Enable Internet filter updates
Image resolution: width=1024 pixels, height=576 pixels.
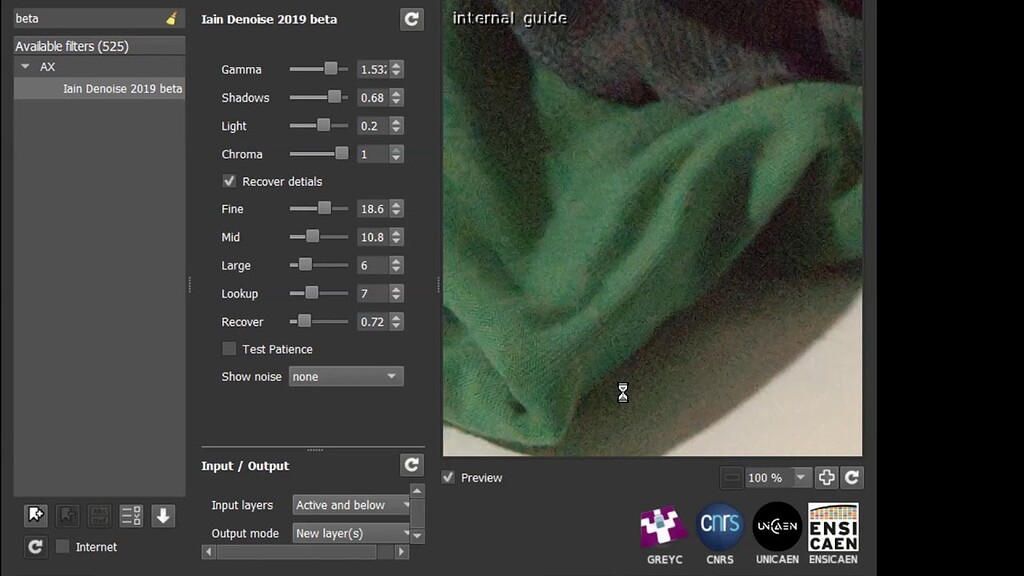pyautogui.click(x=62, y=547)
